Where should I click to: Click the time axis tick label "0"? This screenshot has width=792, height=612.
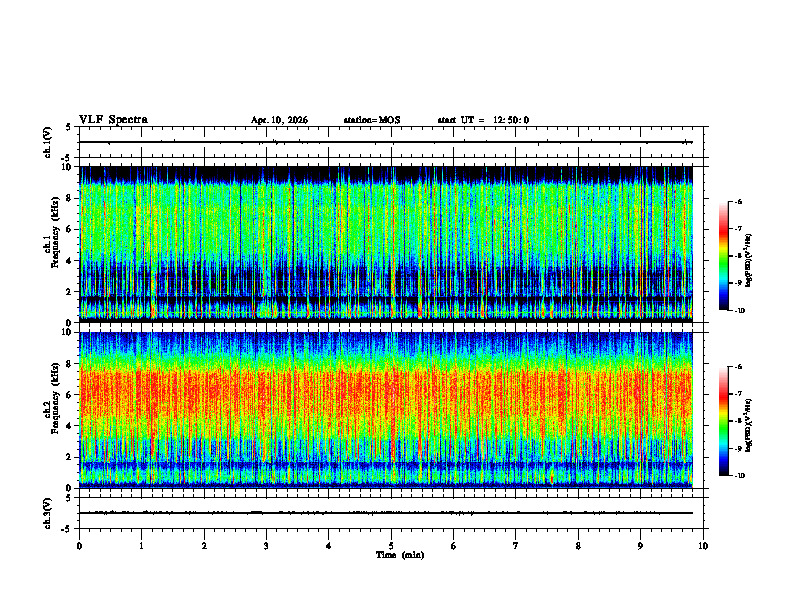point(79,546)
